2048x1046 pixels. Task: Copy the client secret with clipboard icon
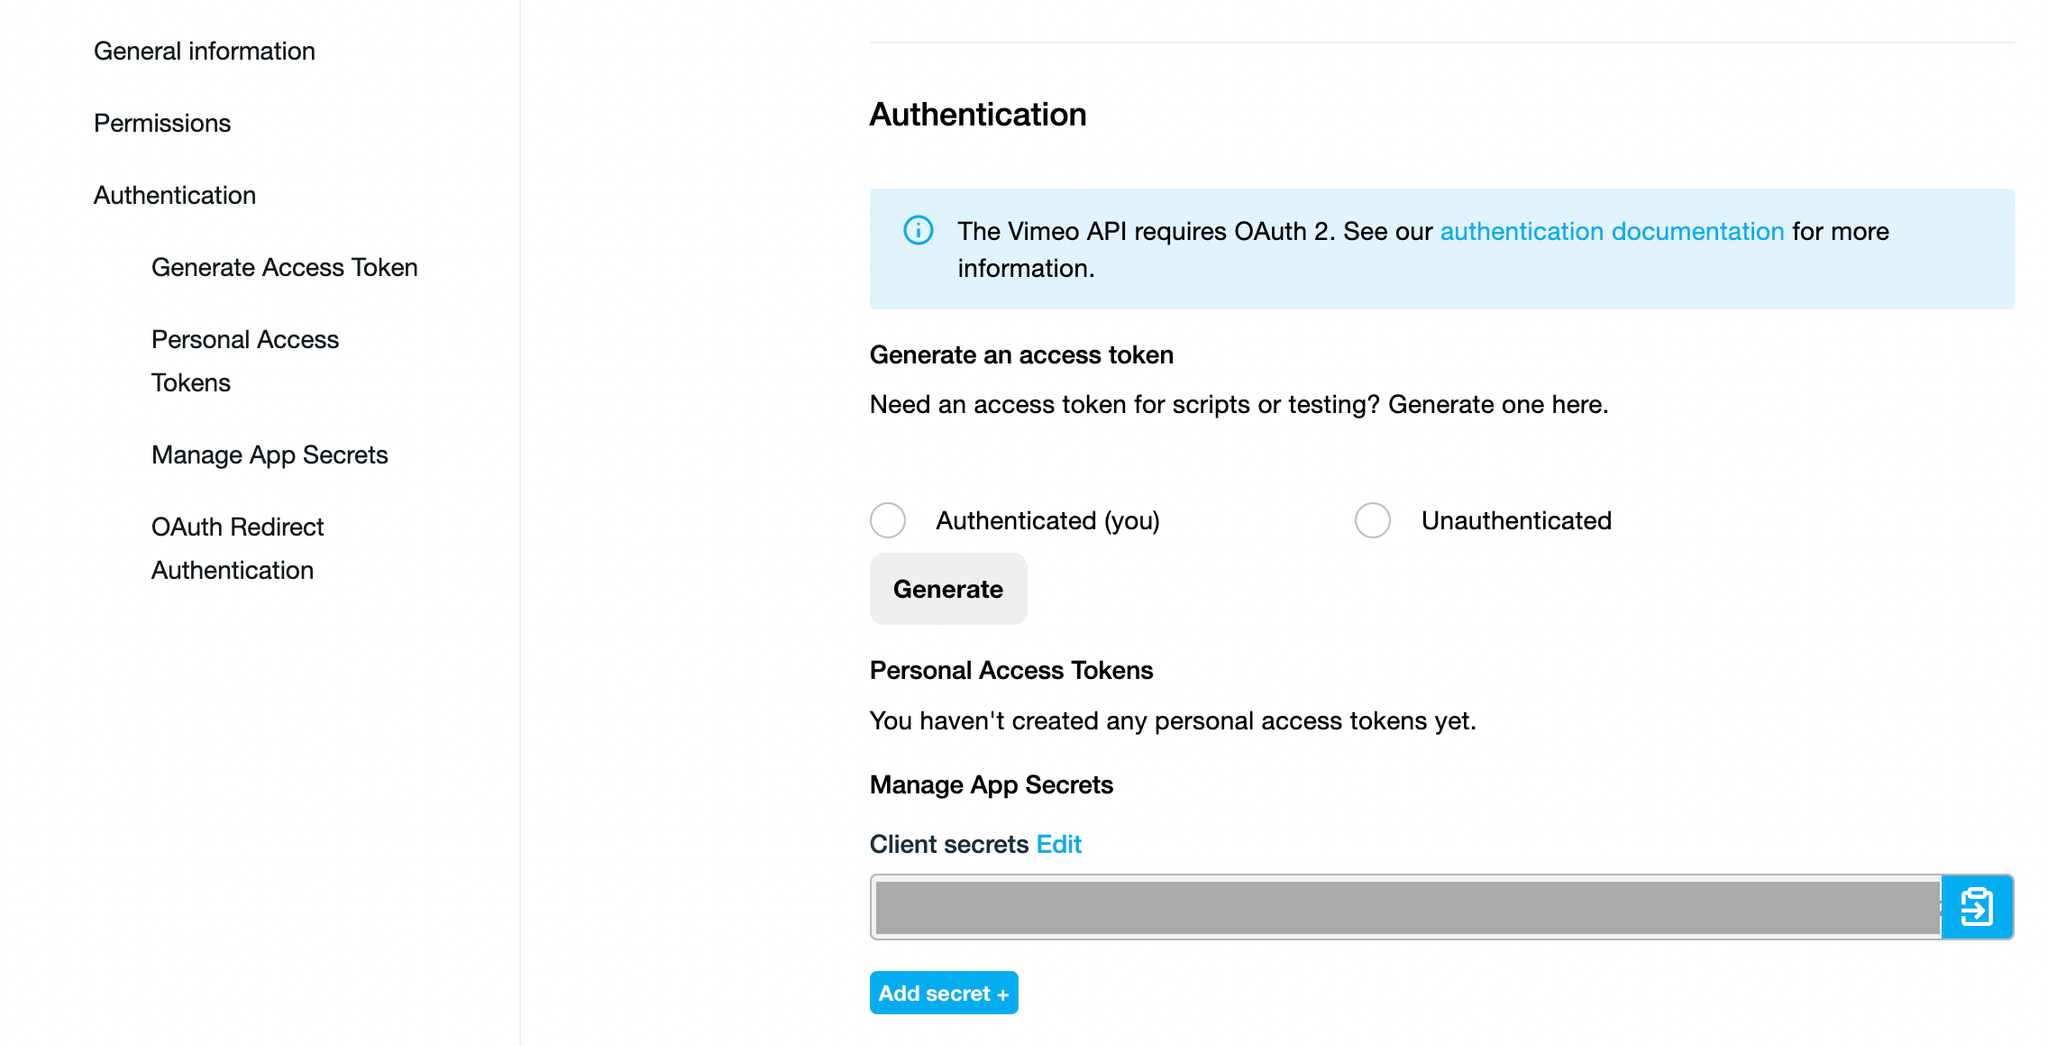1976,907
